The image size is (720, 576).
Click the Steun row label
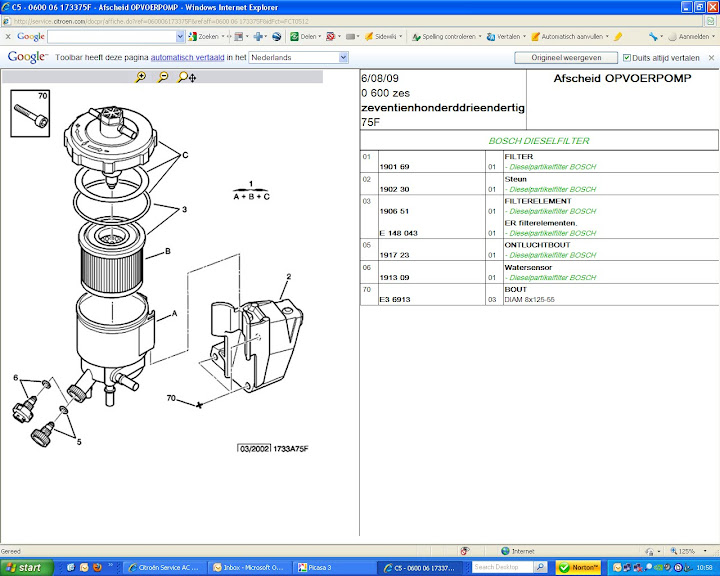click(515, 179)
